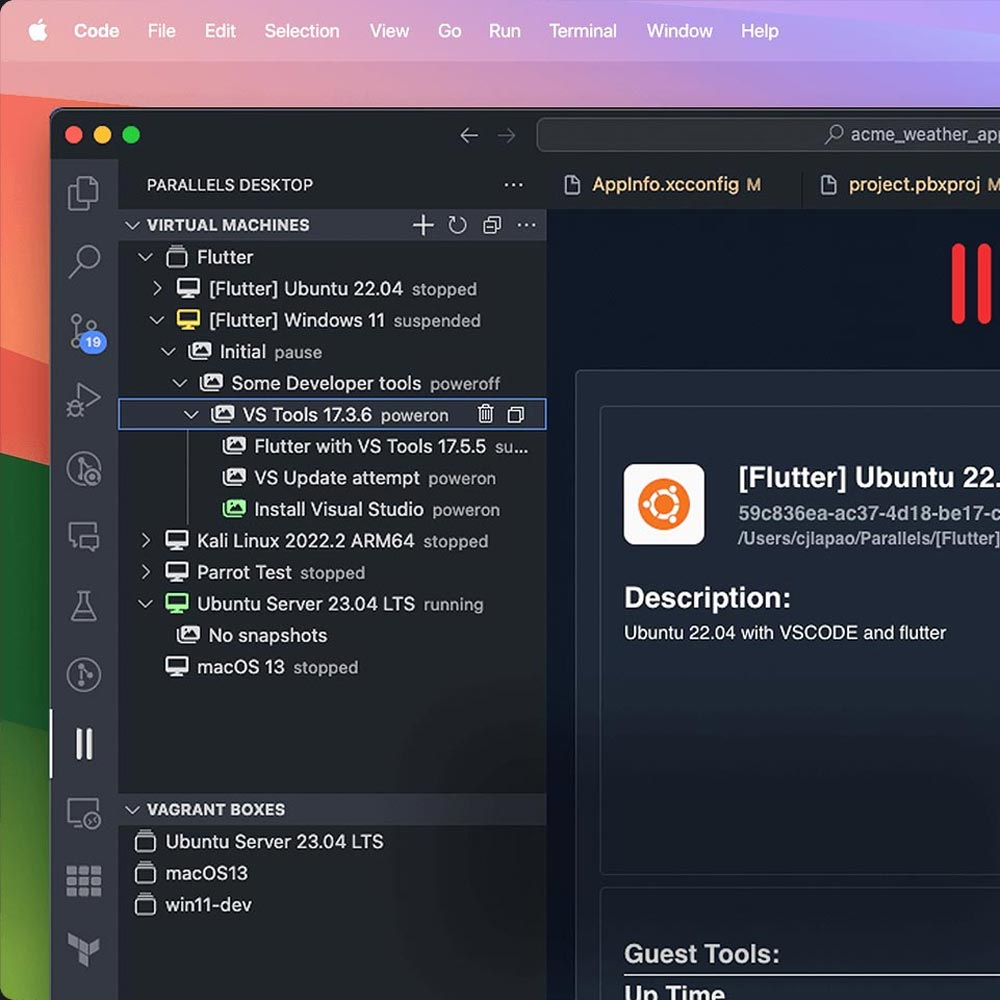Collapse all items in Virtual Machines panel
The height and width of the screenshot is (1000, 1000).
[491, 225]
